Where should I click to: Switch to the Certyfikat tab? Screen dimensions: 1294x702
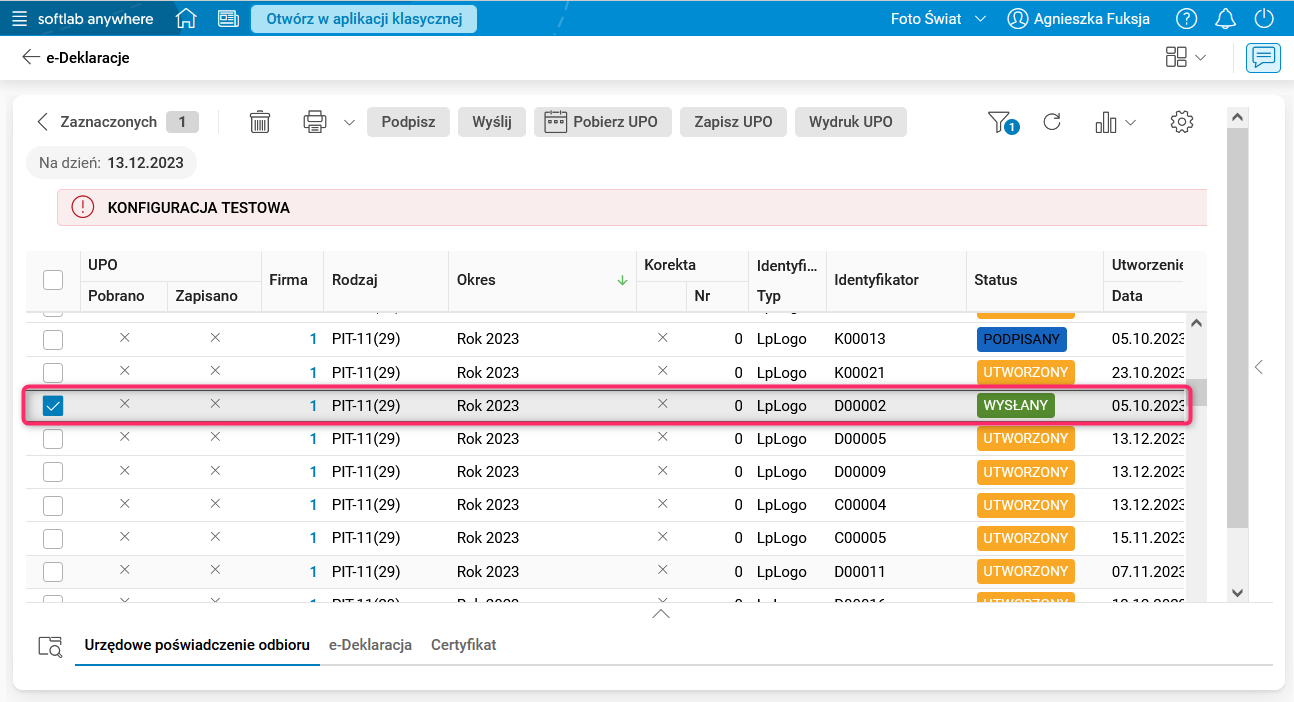(463, 645)
